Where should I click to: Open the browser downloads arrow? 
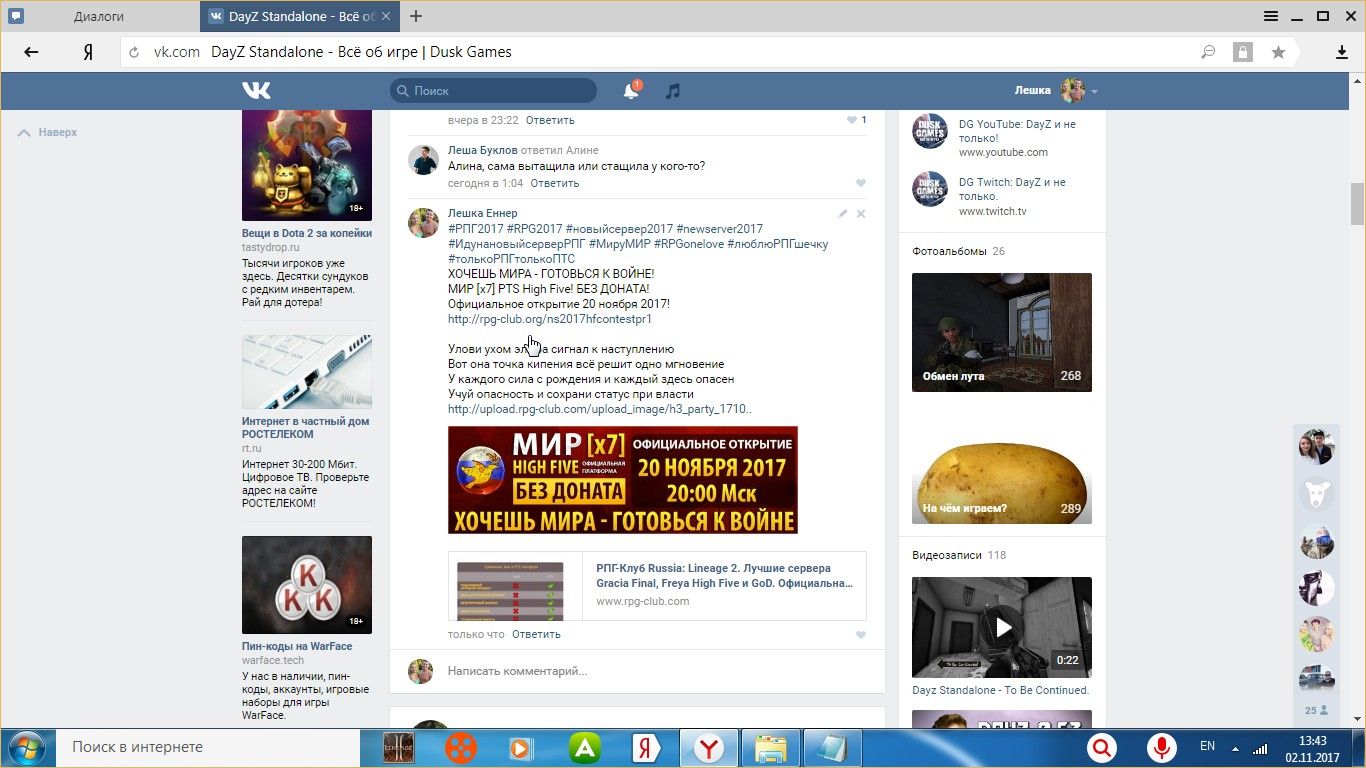coord(1342,52)
